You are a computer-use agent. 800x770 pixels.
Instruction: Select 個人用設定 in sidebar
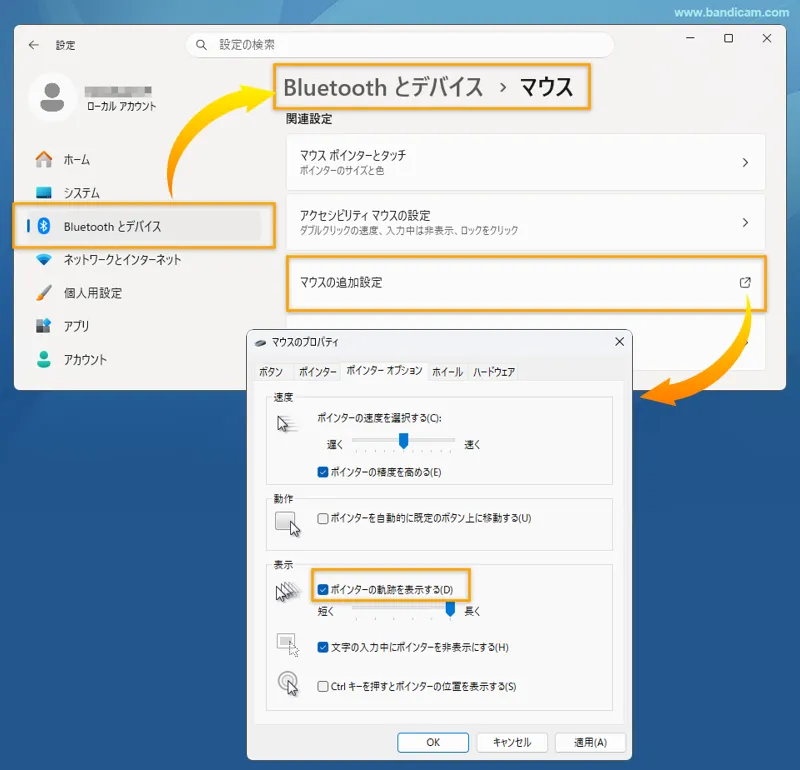93,293
